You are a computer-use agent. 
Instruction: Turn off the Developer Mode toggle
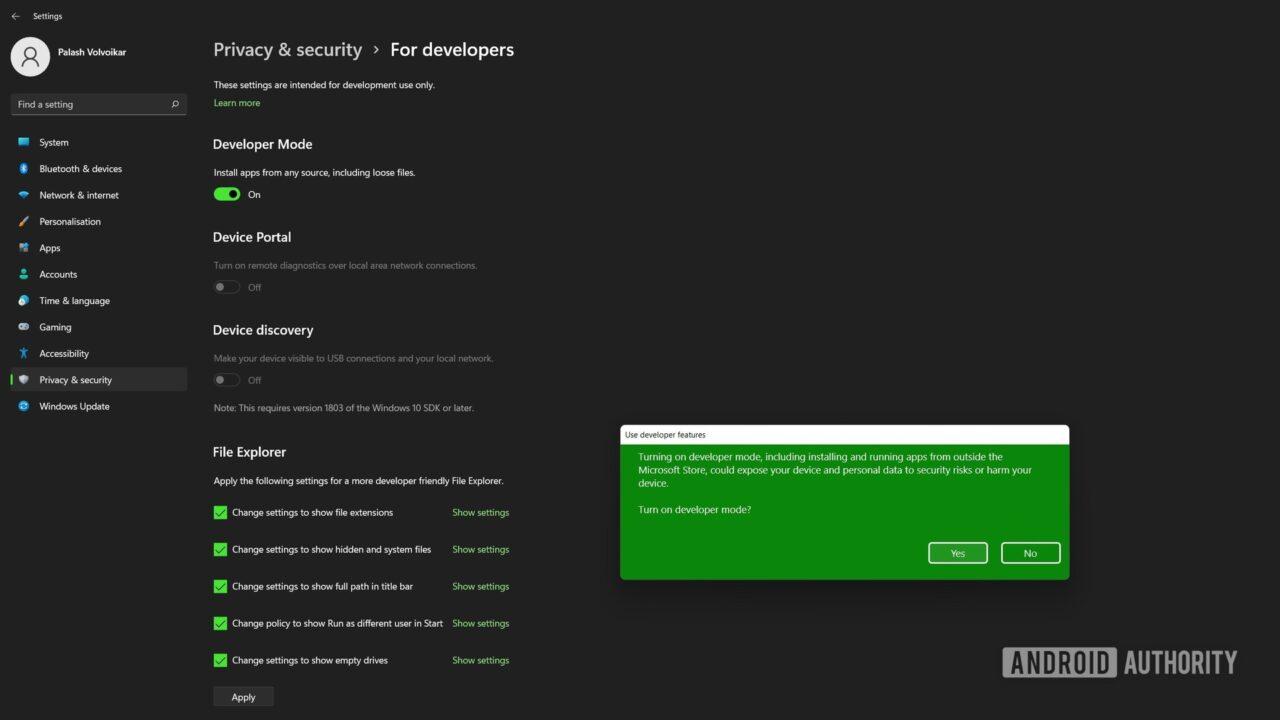pos(227,195)
